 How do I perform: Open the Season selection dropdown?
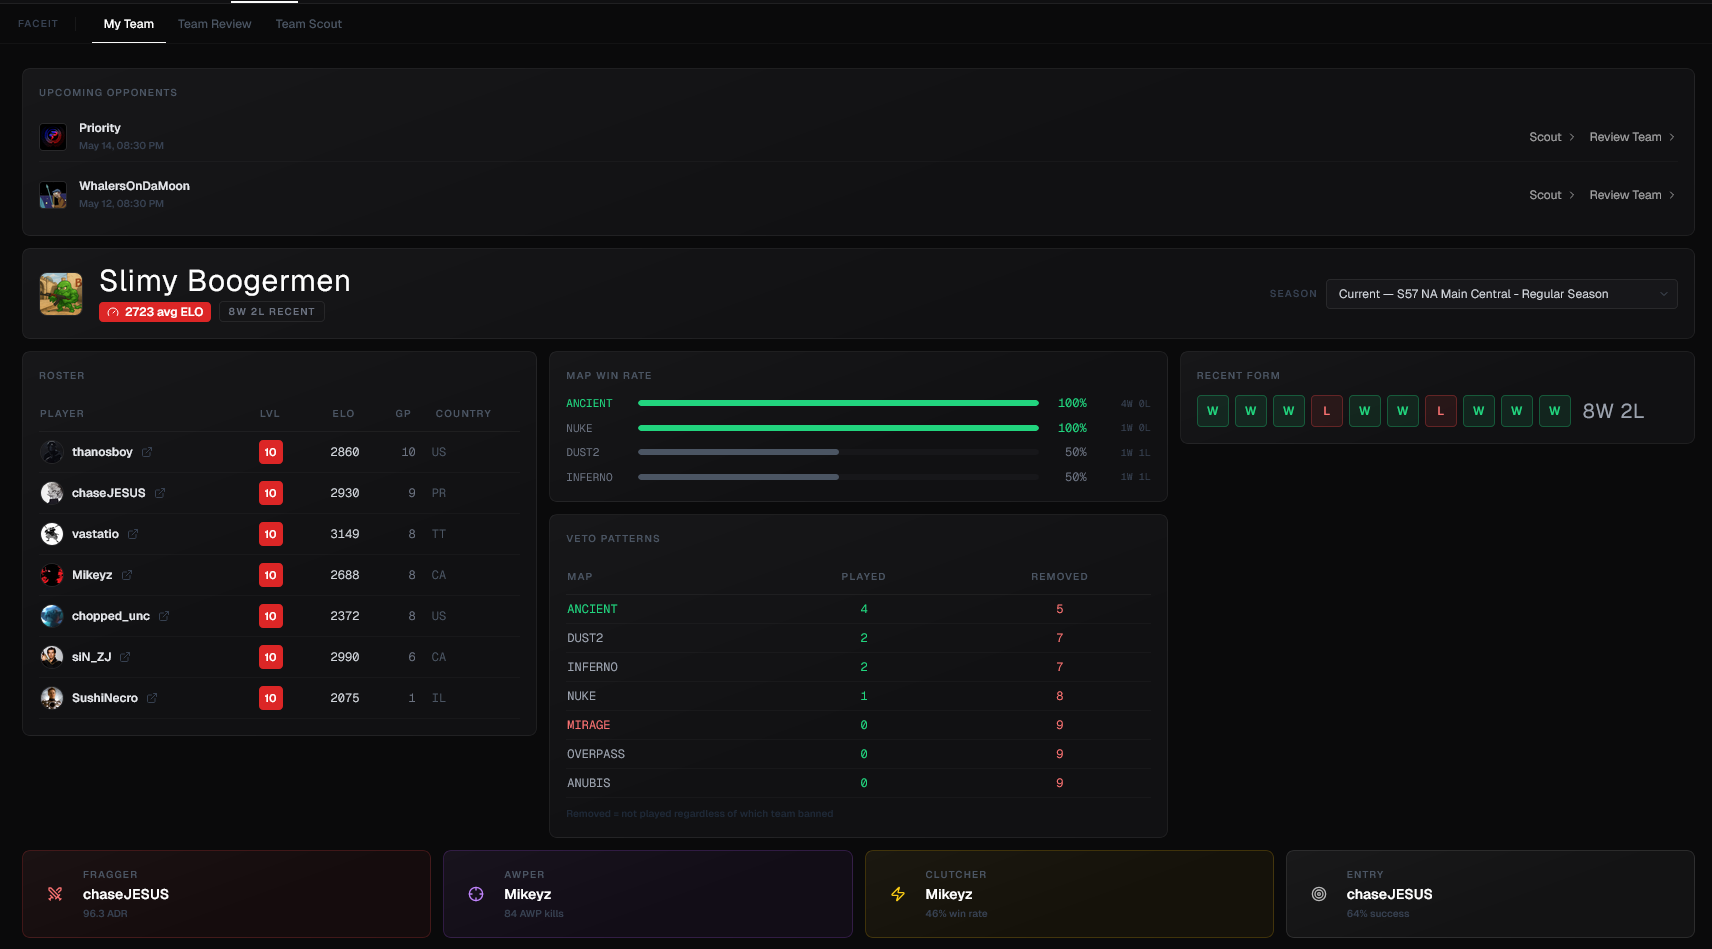click(x=1501, y=294)
